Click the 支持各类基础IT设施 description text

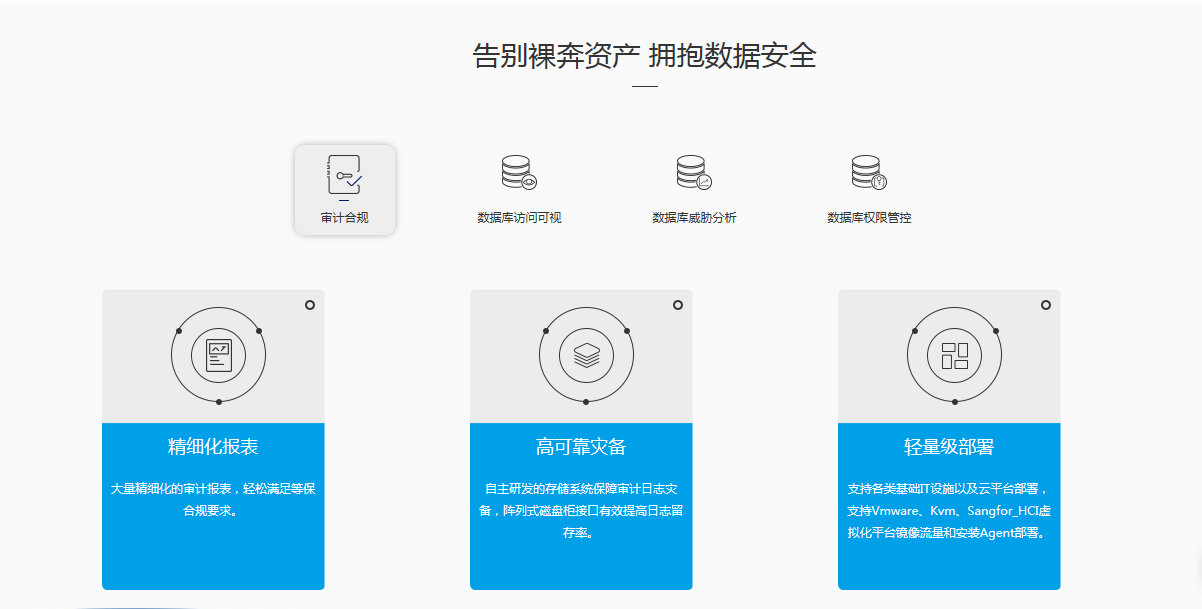pos(949,511)
